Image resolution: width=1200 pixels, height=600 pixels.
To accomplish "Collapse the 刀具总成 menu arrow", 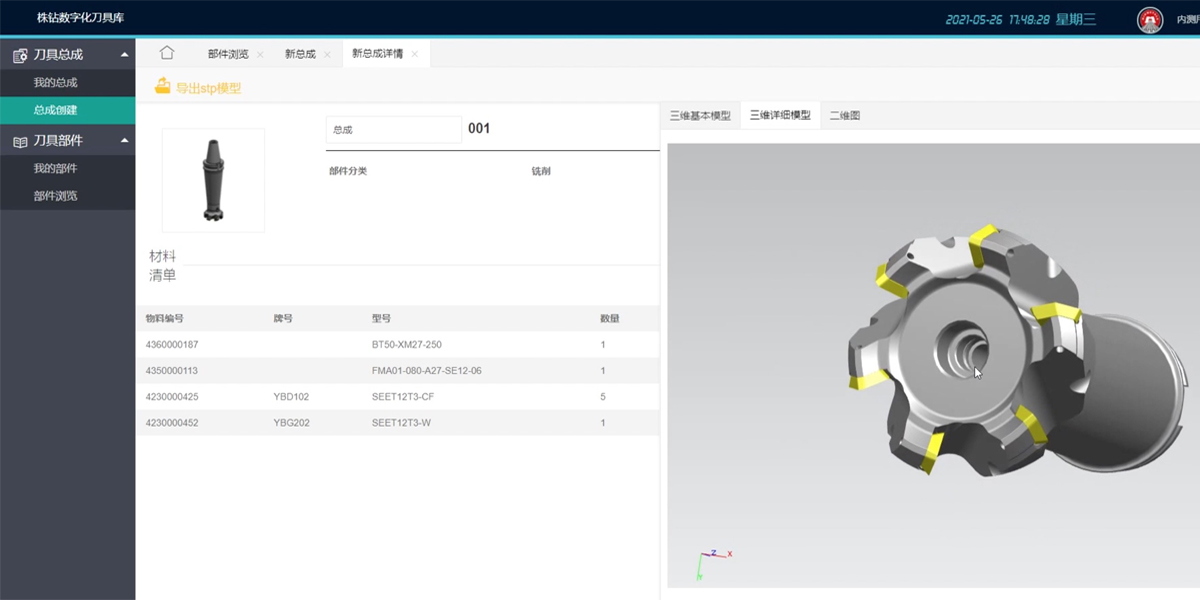I will pyautogui.click(x=124, y=54).
